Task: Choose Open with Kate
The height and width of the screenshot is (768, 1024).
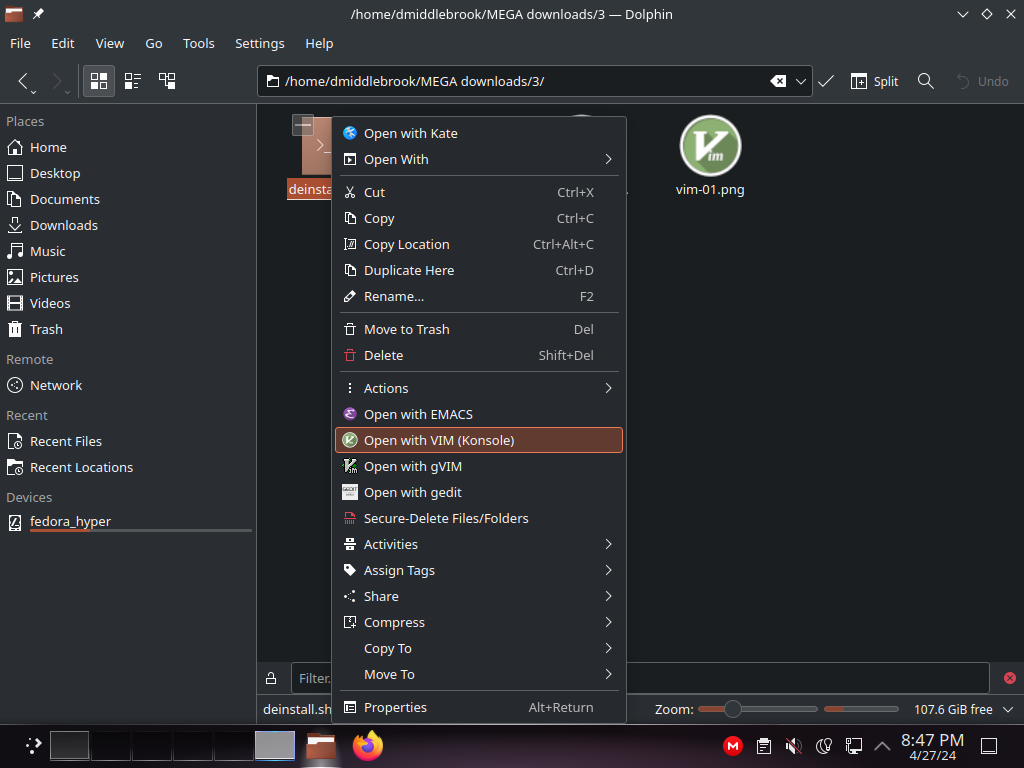Action: [x=479, y=133]
